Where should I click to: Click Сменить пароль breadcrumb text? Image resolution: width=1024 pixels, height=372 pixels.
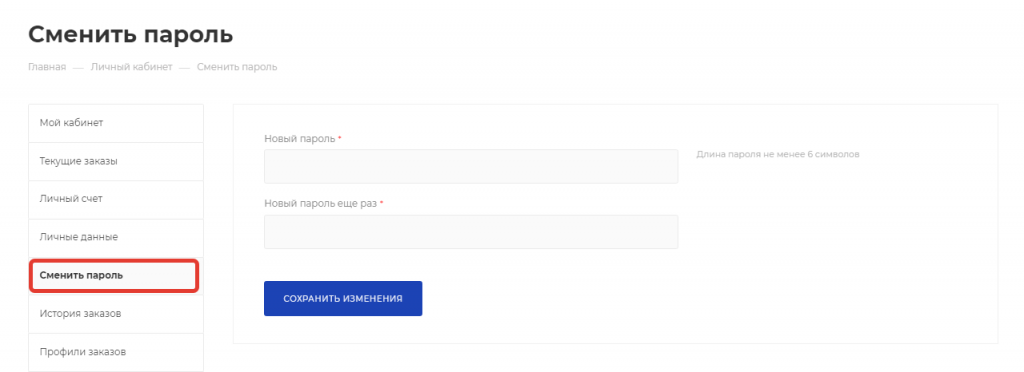(237, 67)
